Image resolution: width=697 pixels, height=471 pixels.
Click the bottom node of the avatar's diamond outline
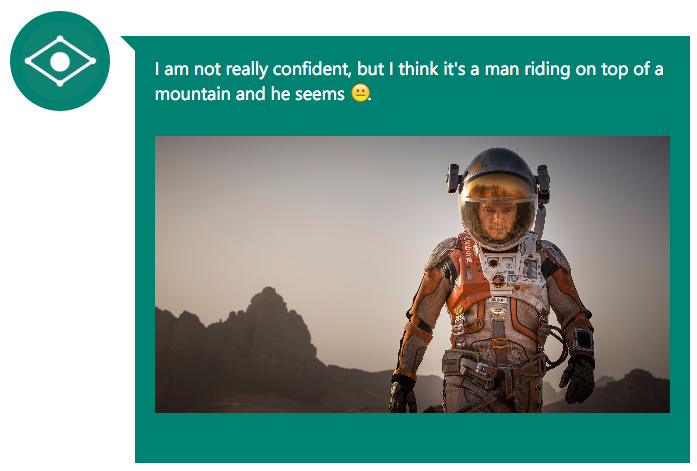pyautogui.click(x=60, y=84)
